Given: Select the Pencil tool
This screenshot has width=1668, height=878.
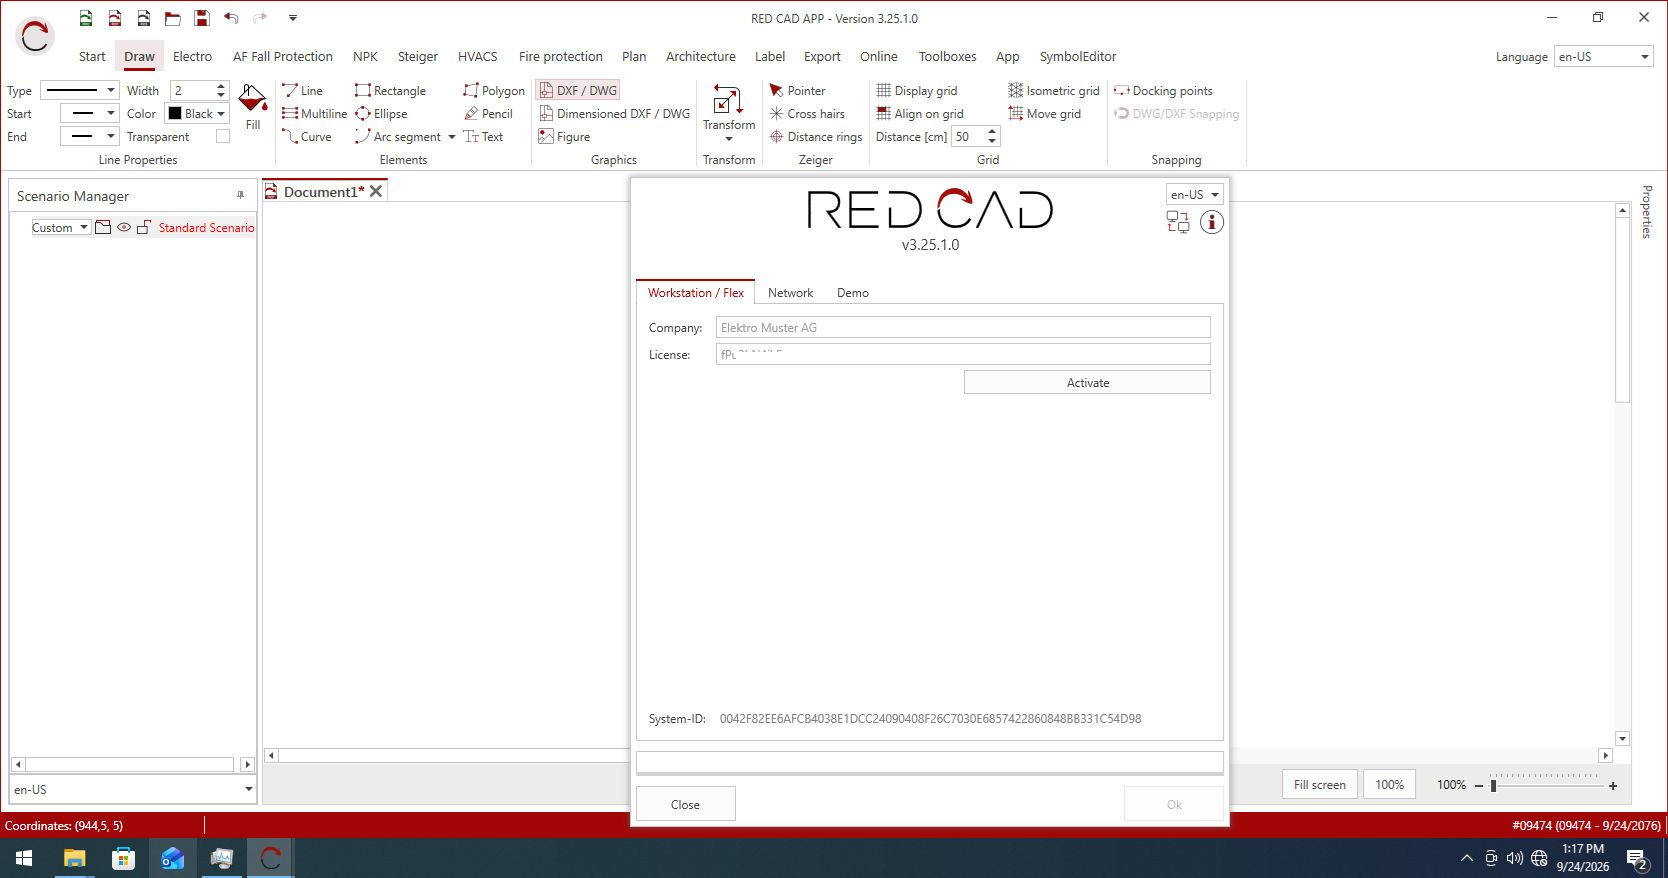Looking at the screenshot, I should 488,113.
